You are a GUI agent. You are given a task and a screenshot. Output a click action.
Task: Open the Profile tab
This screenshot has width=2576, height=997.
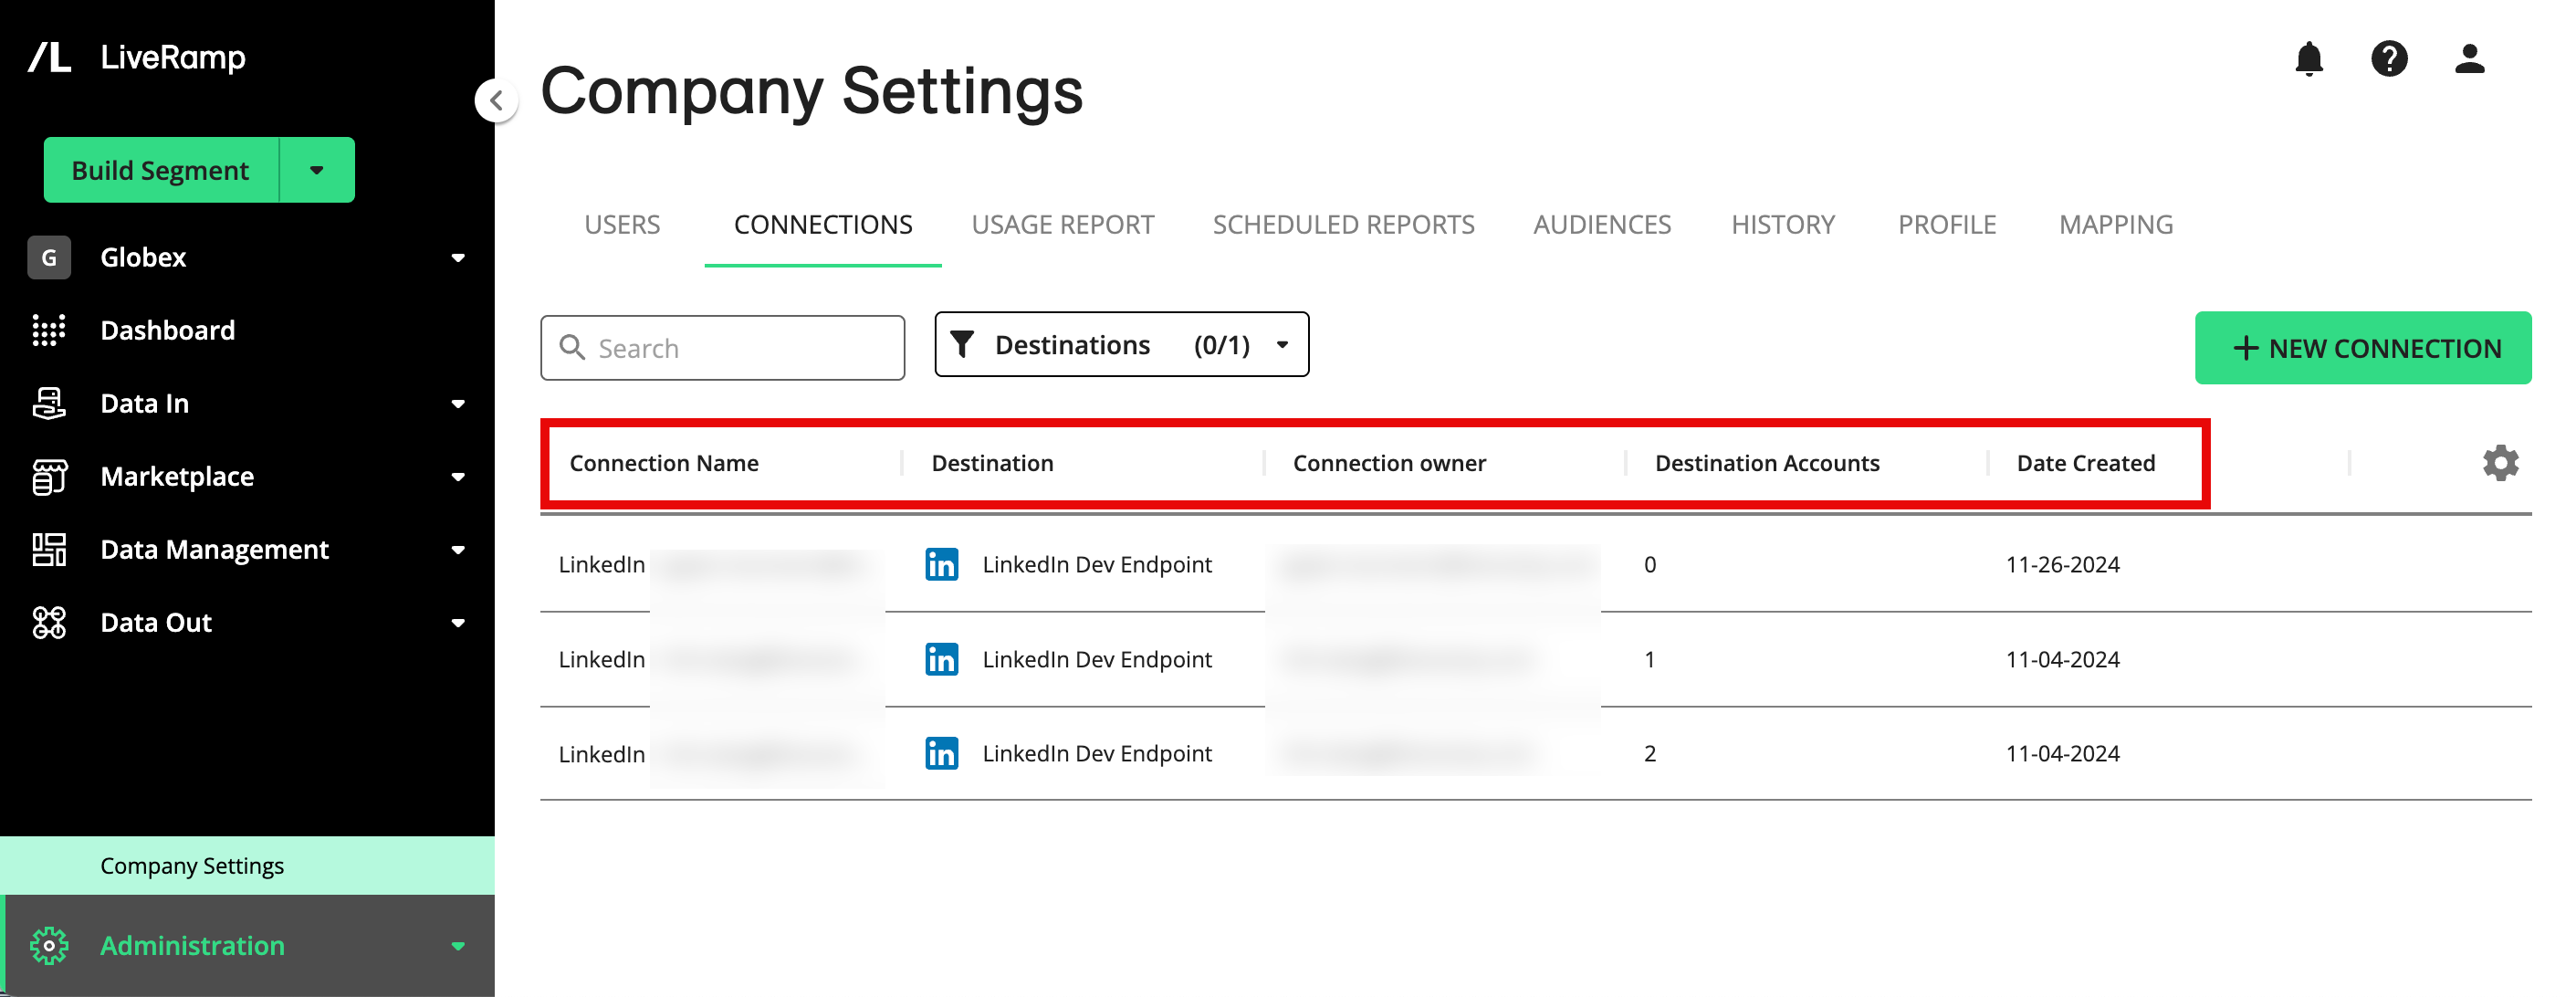[x=1947, y=224]
